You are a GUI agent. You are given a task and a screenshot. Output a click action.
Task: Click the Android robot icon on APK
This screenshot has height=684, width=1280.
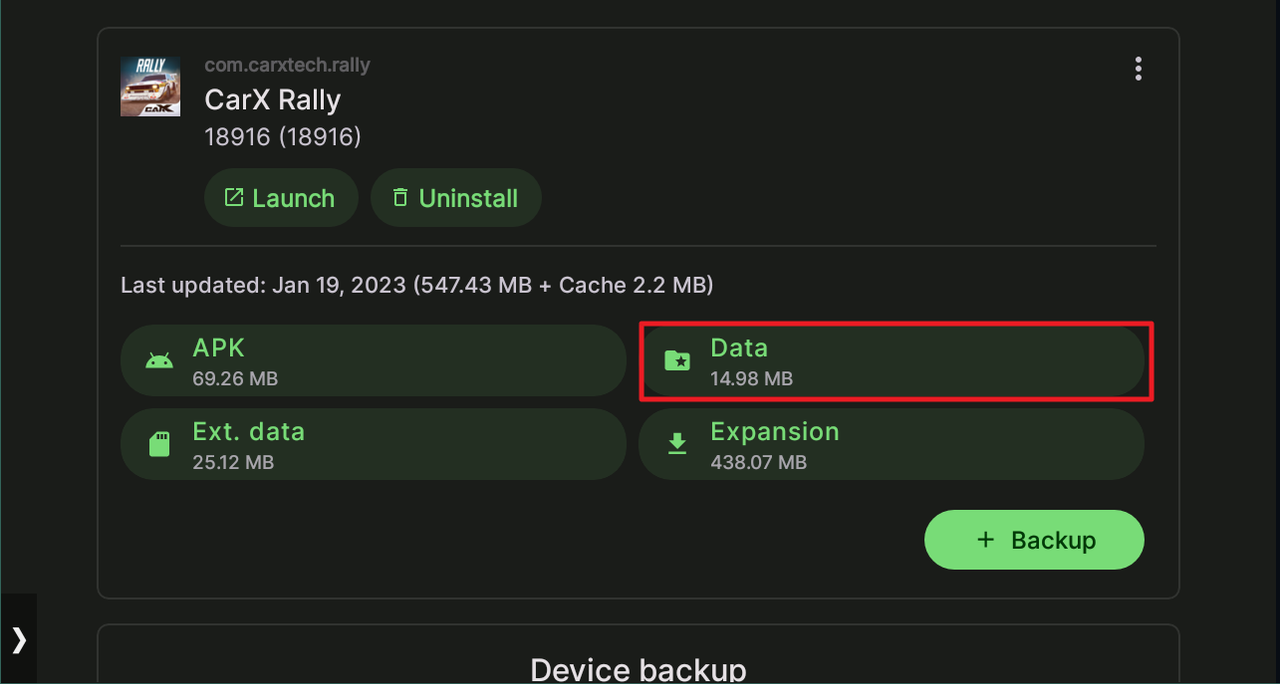[x=159, y=360]
